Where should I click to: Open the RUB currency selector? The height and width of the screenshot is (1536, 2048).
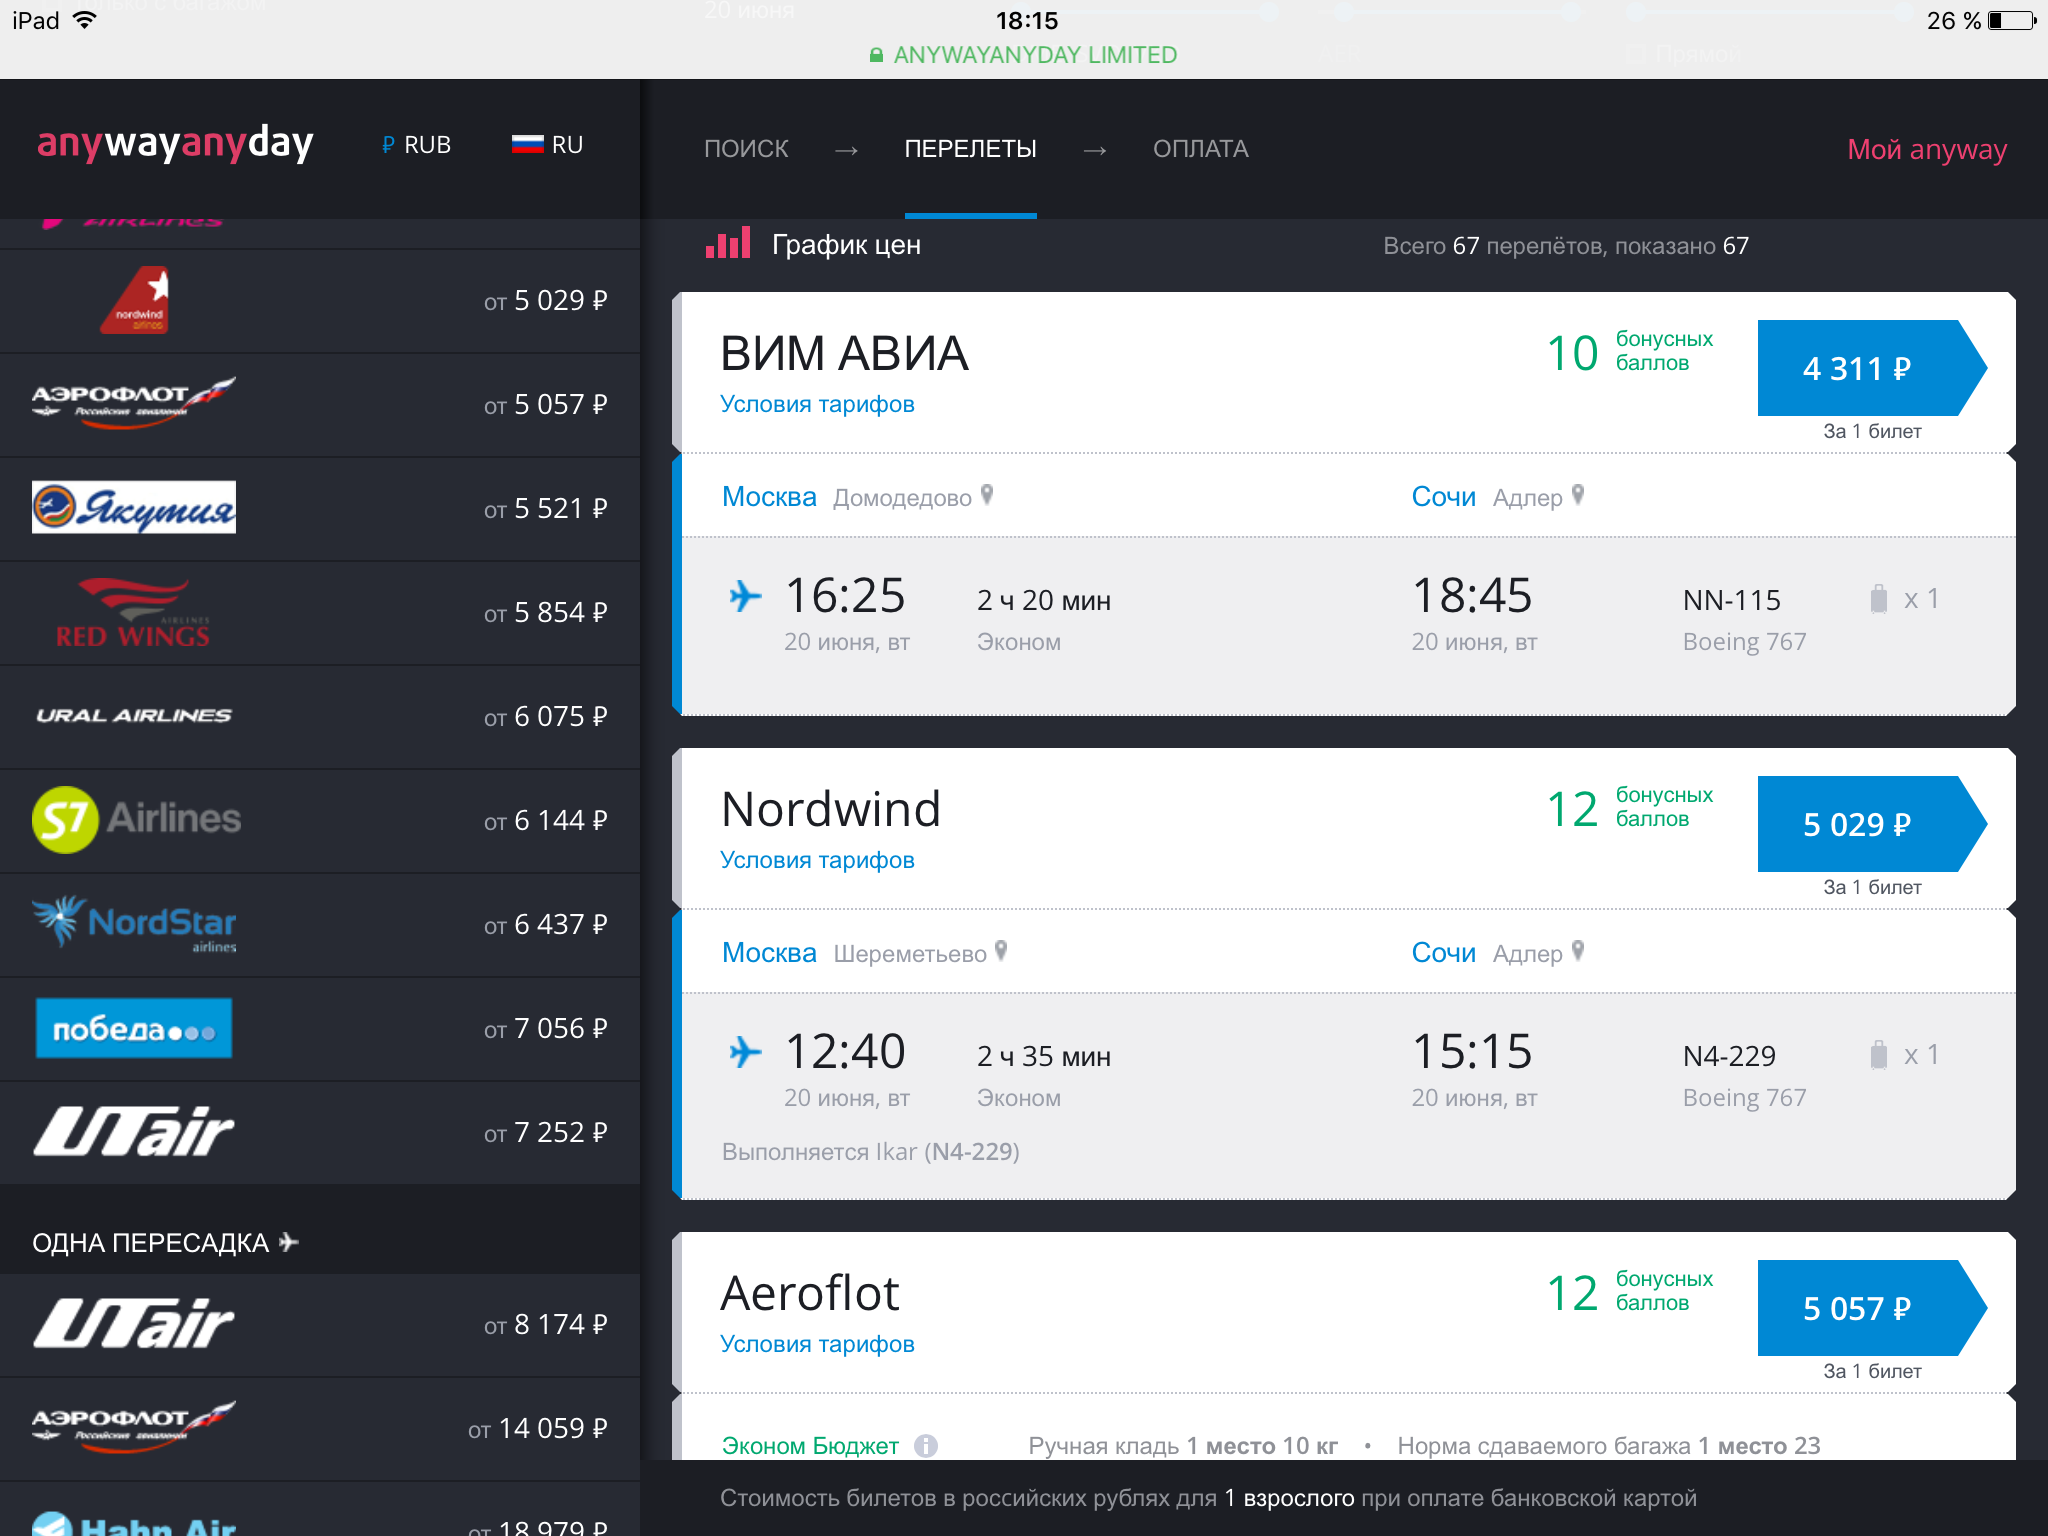click(x=416, y=145)
